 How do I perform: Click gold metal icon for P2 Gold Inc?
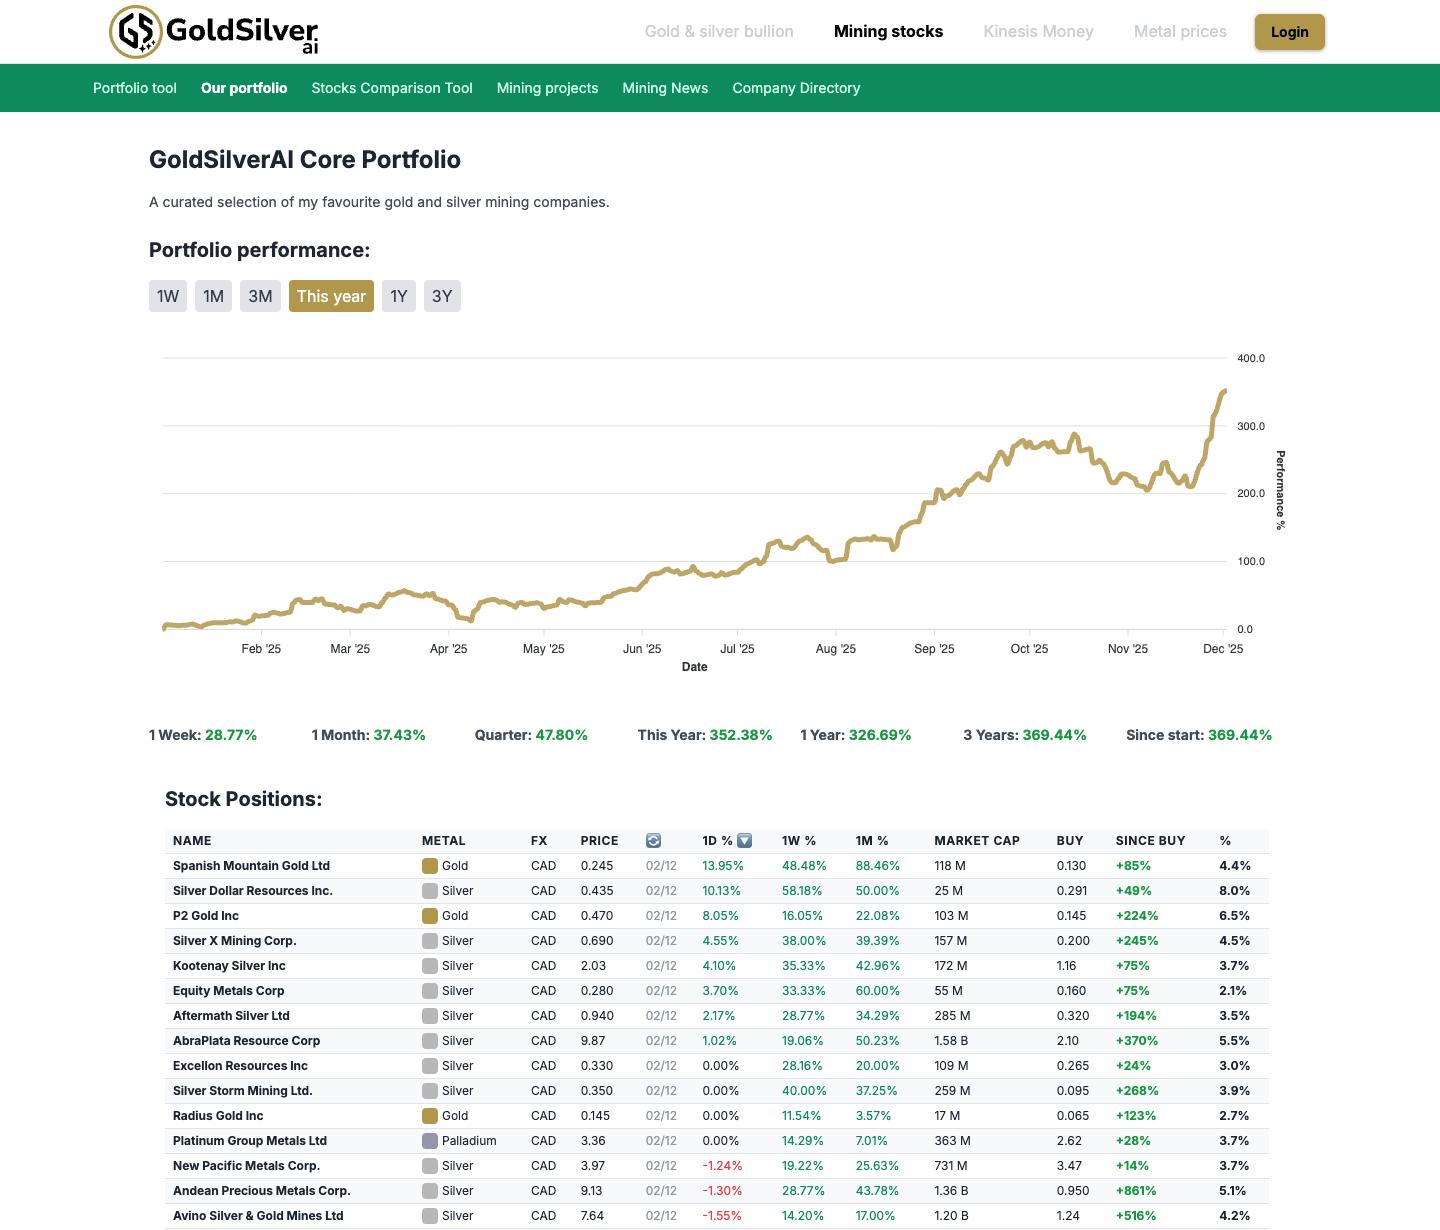[x=430, y=916]
